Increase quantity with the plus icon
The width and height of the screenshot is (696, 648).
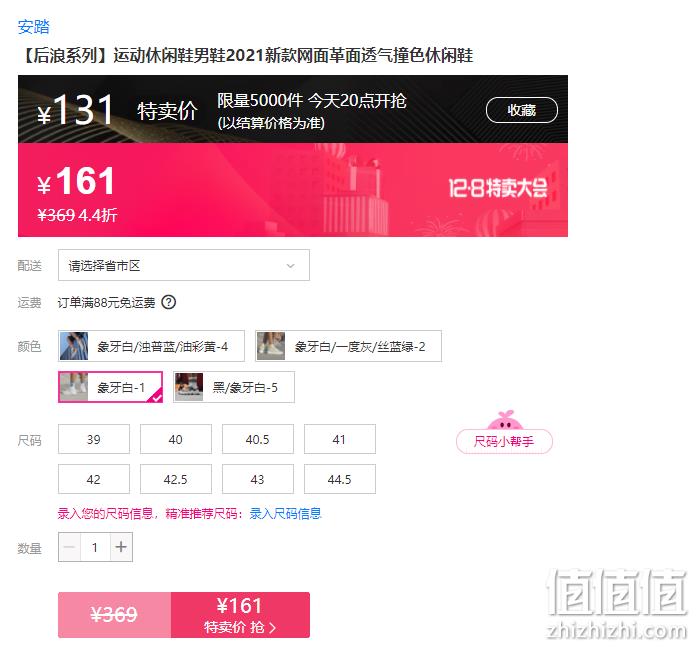tap(121, 547)
